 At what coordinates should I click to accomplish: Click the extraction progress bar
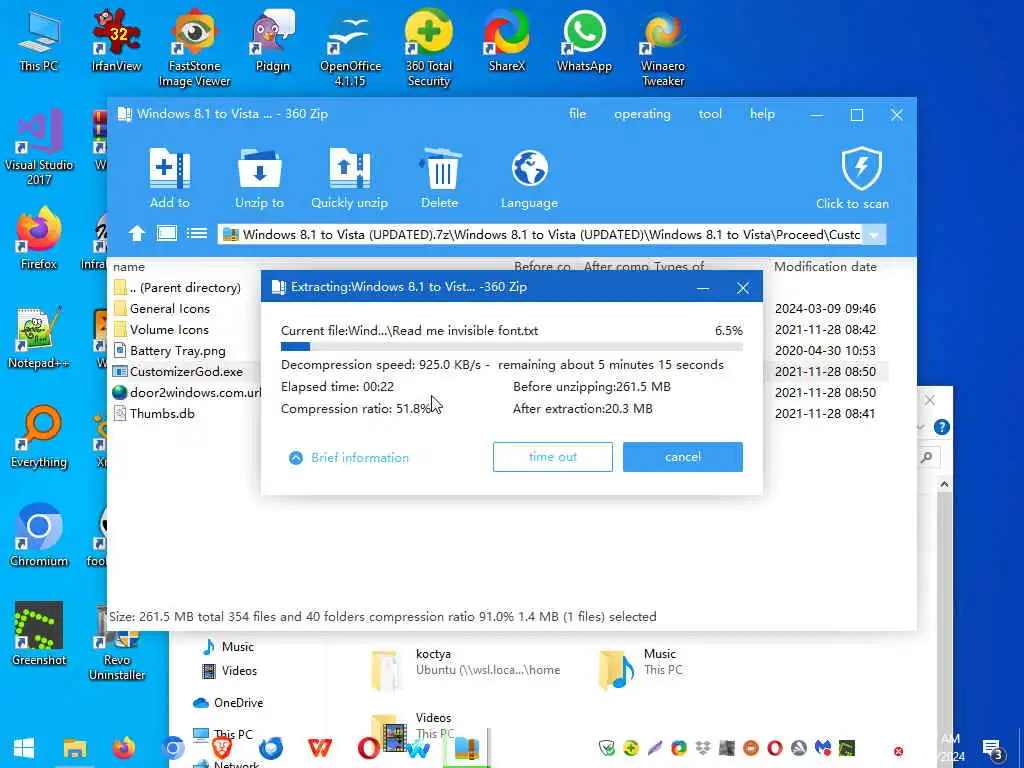click(511, 347)
